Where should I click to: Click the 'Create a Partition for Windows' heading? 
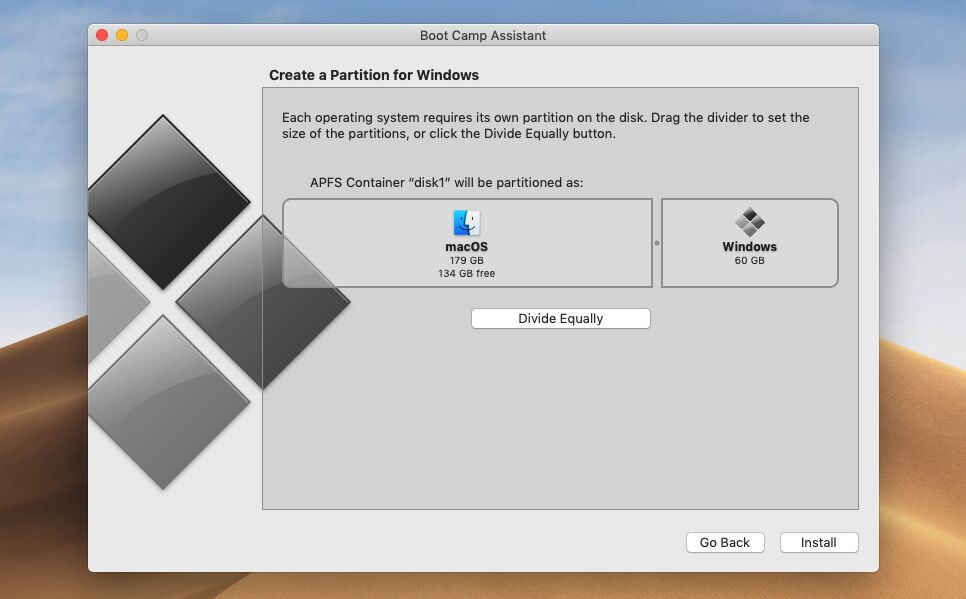[374, 75]
